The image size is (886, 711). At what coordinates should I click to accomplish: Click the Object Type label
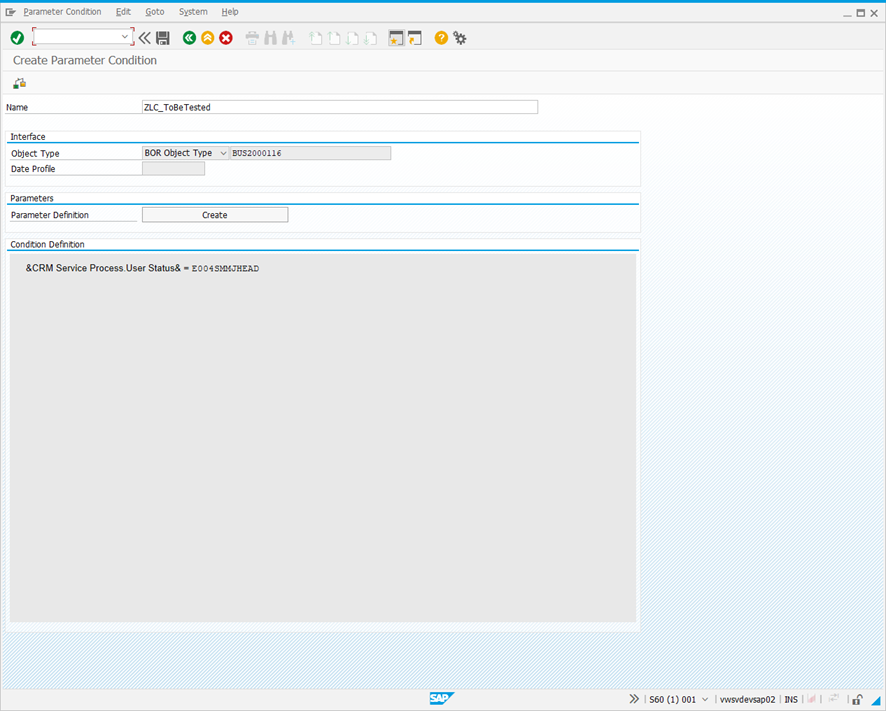click(35, 153)
